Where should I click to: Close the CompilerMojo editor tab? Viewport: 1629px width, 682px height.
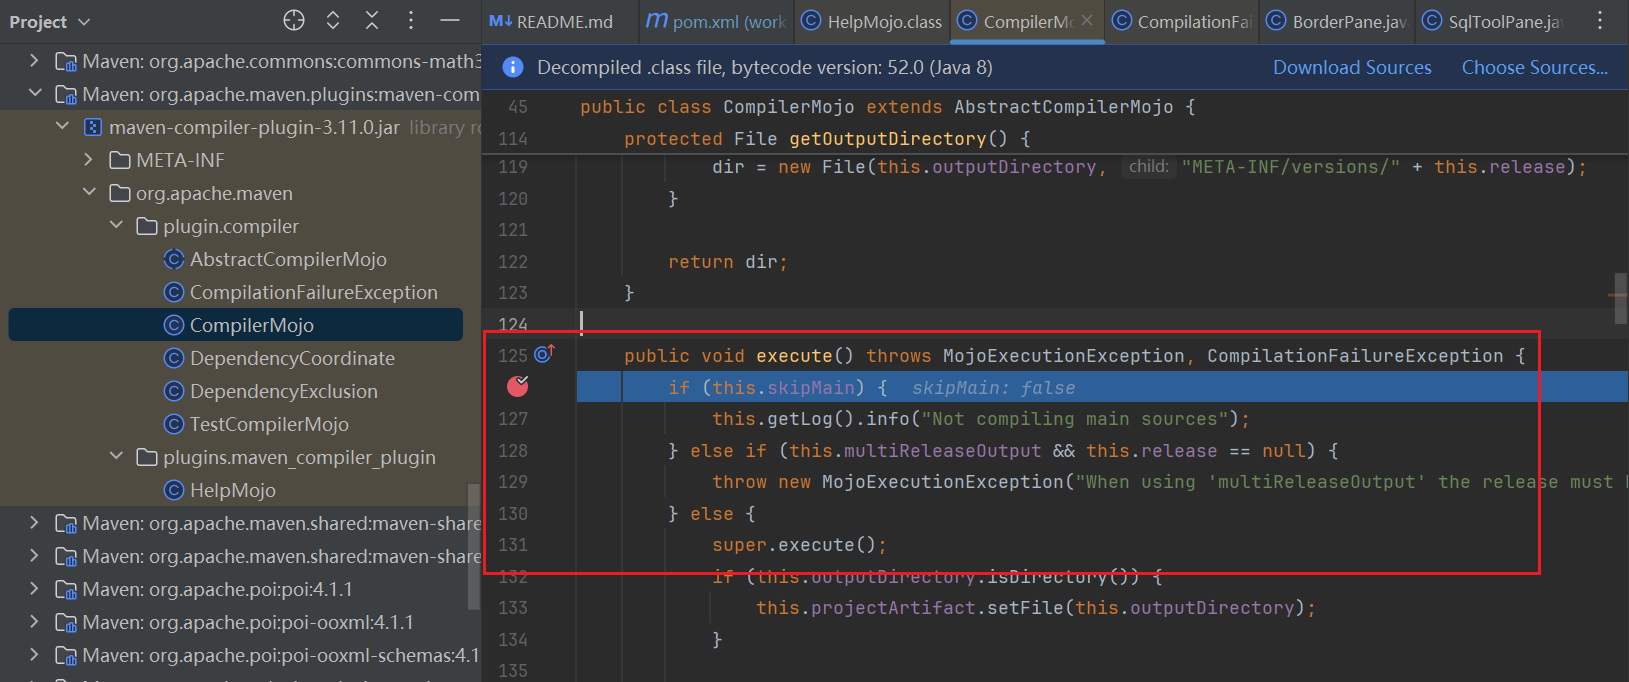coord(1087,20)
